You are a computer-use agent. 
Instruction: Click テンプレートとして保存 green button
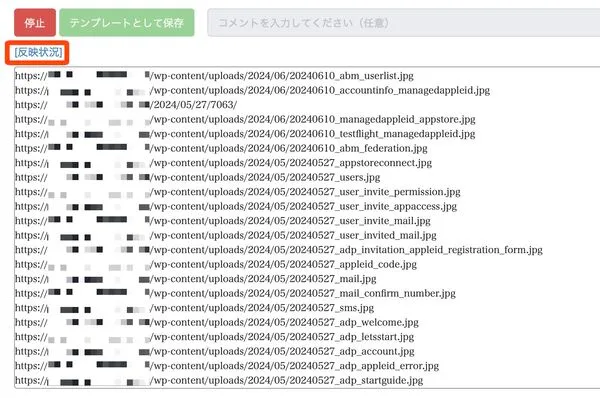[x=127, y=23]
